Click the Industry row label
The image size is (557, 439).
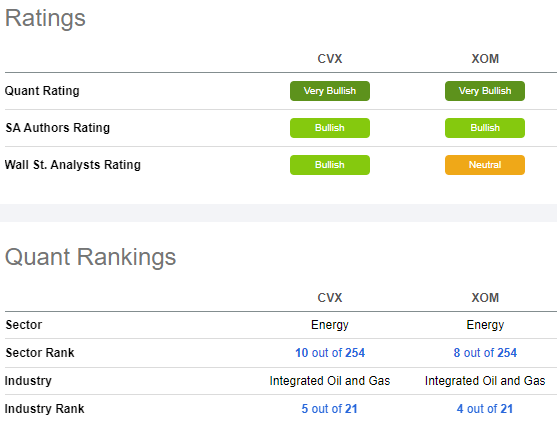pos(28,381)
